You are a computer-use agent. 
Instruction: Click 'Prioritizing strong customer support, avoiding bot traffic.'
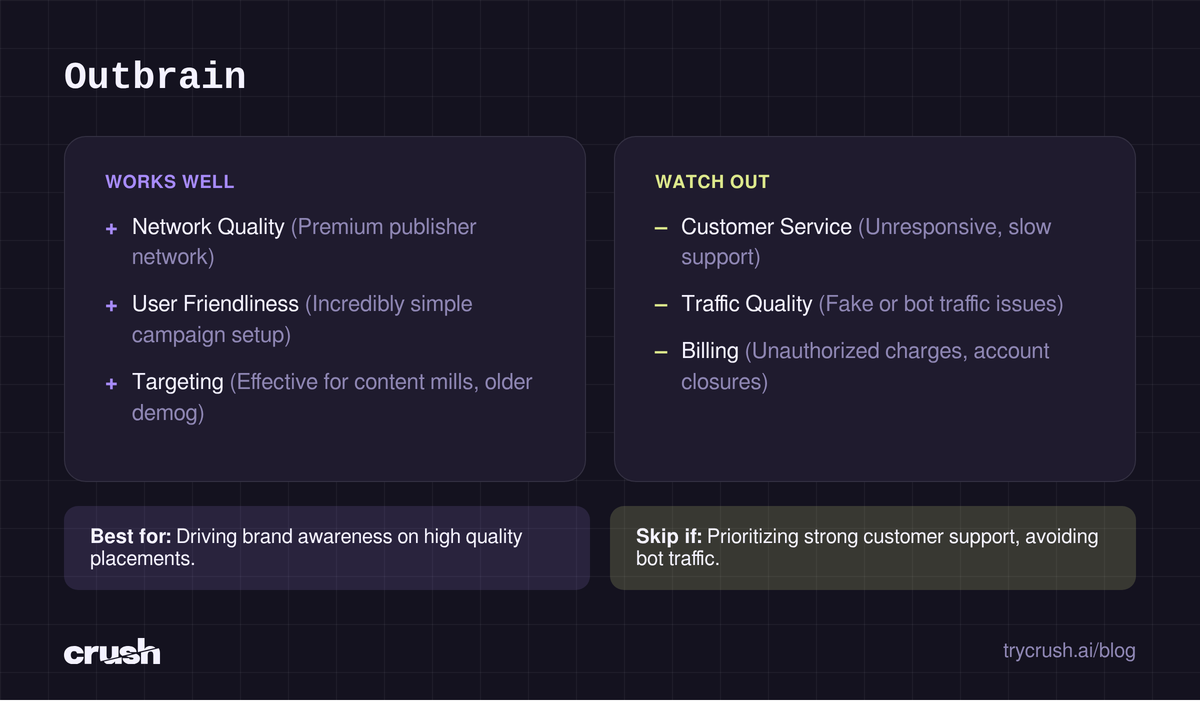click(x=867, y=547)
